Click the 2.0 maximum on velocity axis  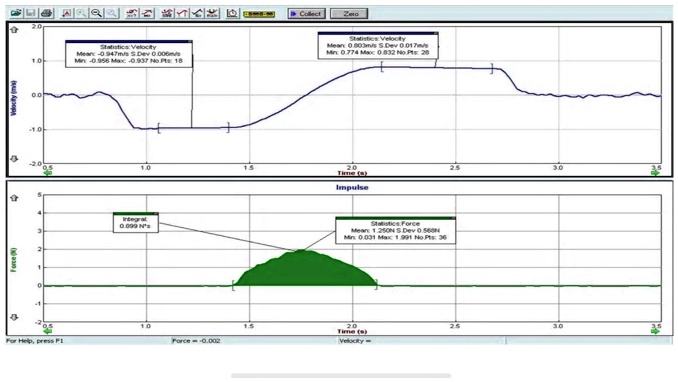tap(37, 26)
